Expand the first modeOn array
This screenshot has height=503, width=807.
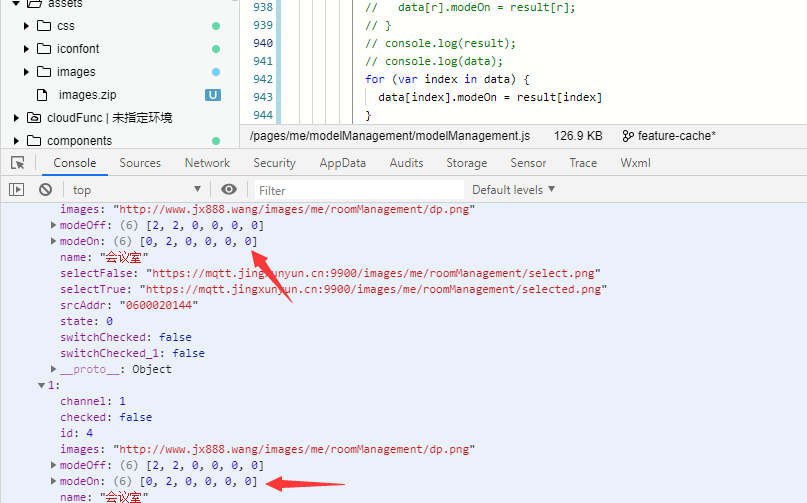tap(53, 241)
